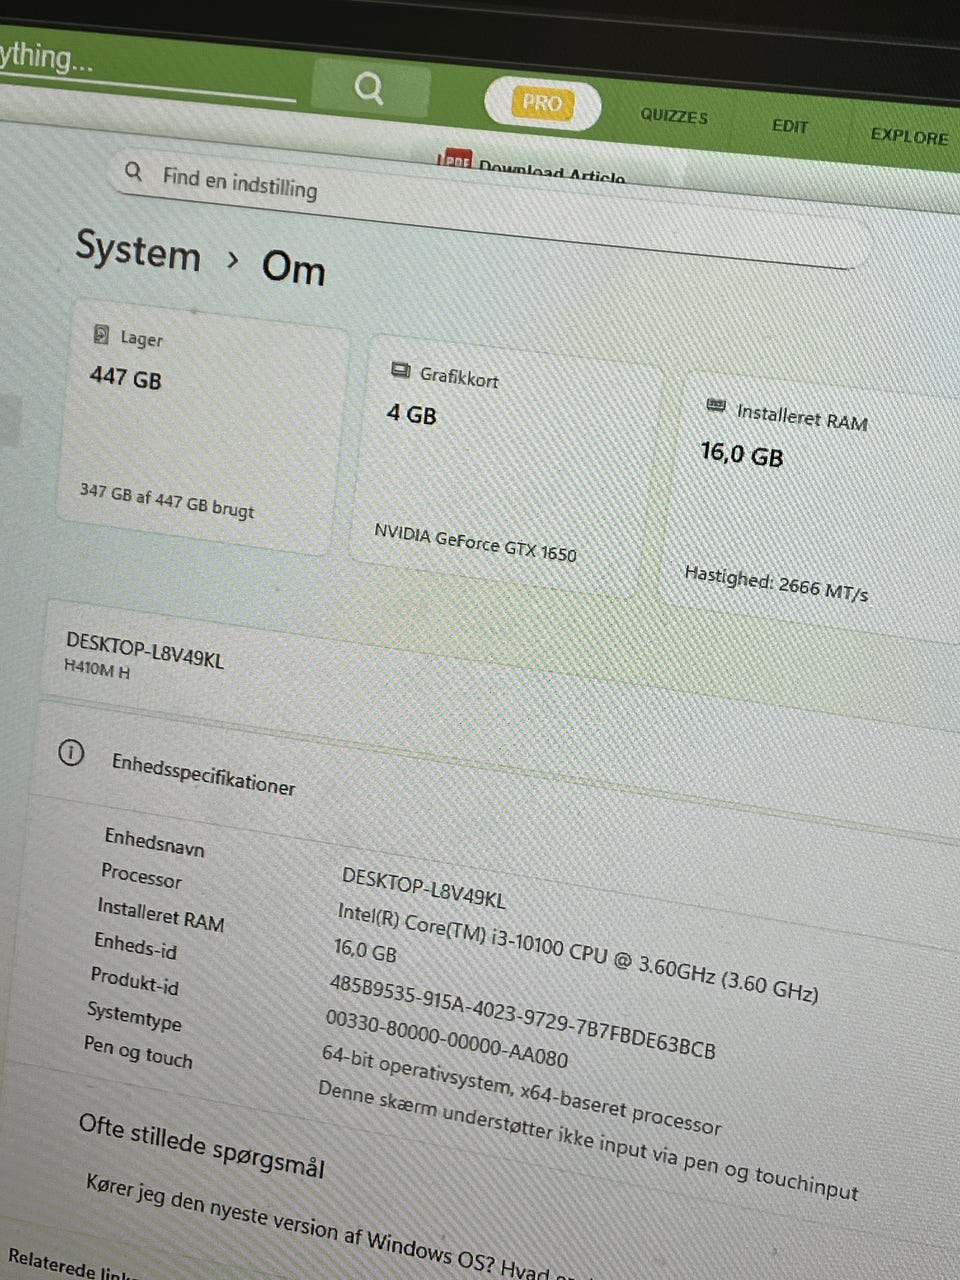
Task: Select '64-bit operativsystem' system type value
Action: [x=520, y=1090]
